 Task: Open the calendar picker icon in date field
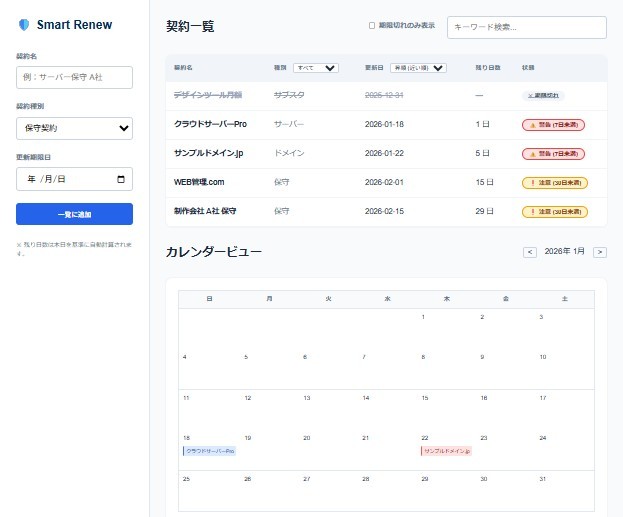point(121,179)
